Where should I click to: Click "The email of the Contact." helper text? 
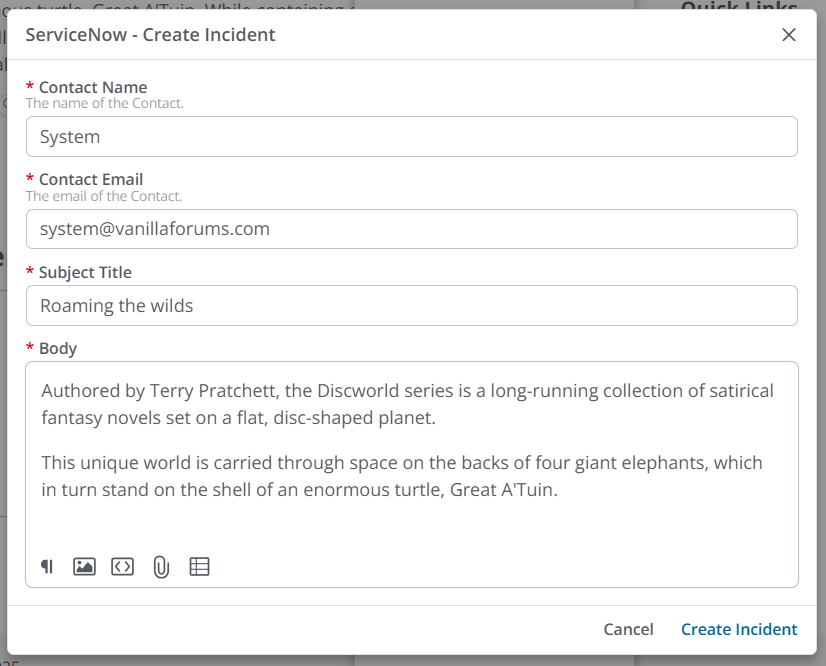pos(104,196)
